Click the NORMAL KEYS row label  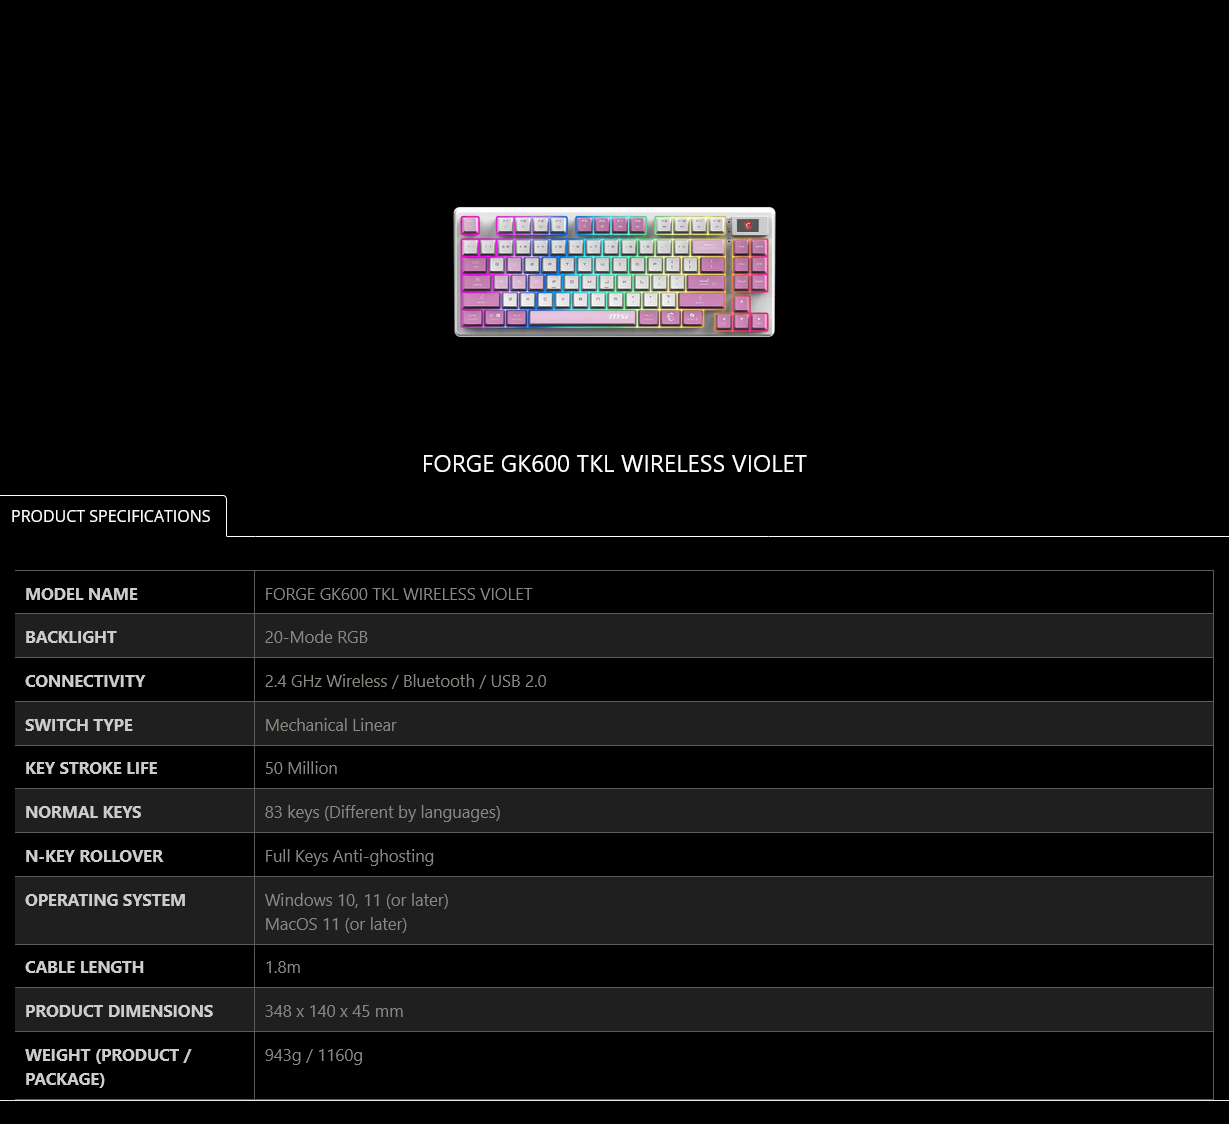(x=83, y=812)
